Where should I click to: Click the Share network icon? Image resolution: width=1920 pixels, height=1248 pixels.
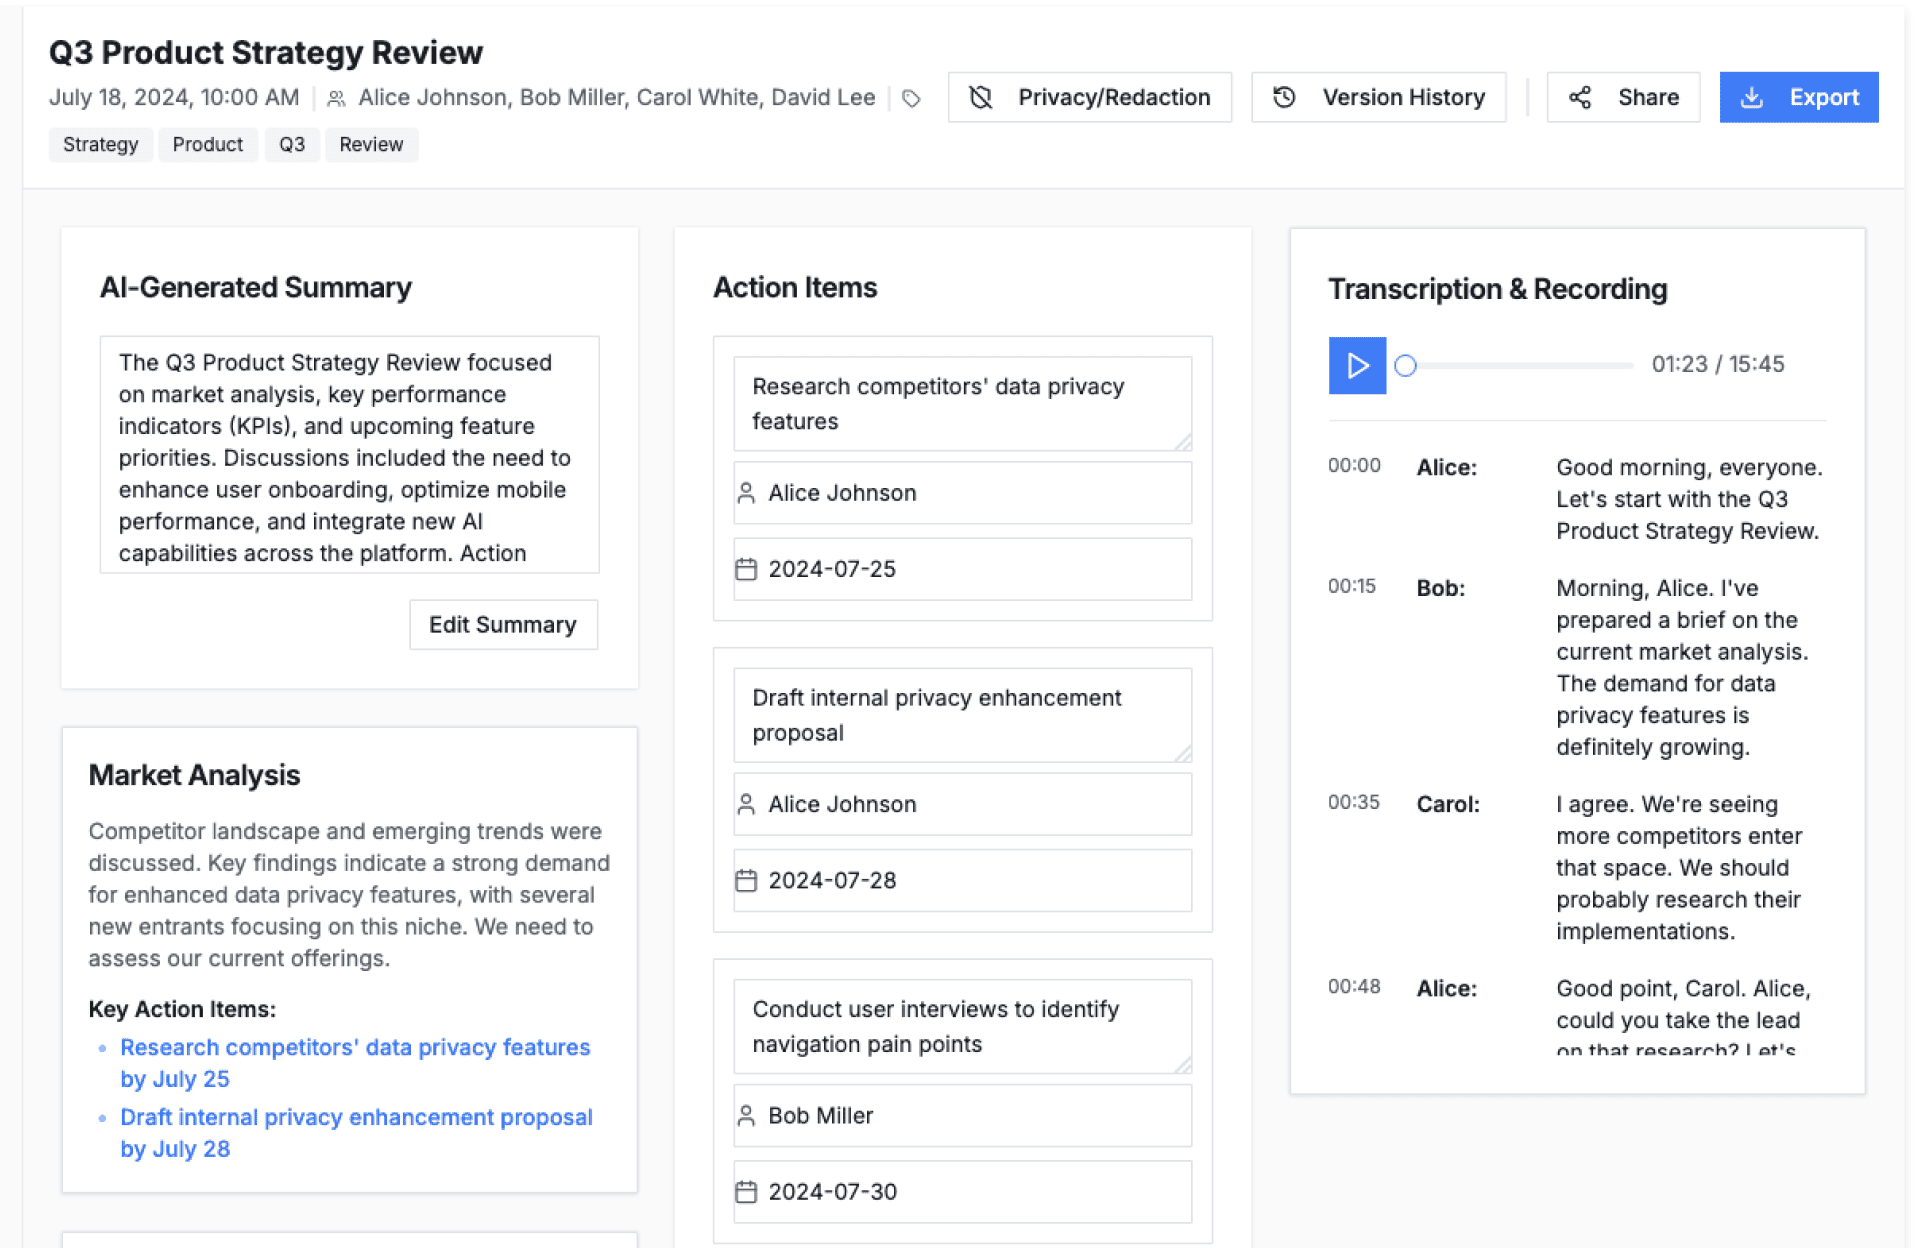coord(1580,97)
